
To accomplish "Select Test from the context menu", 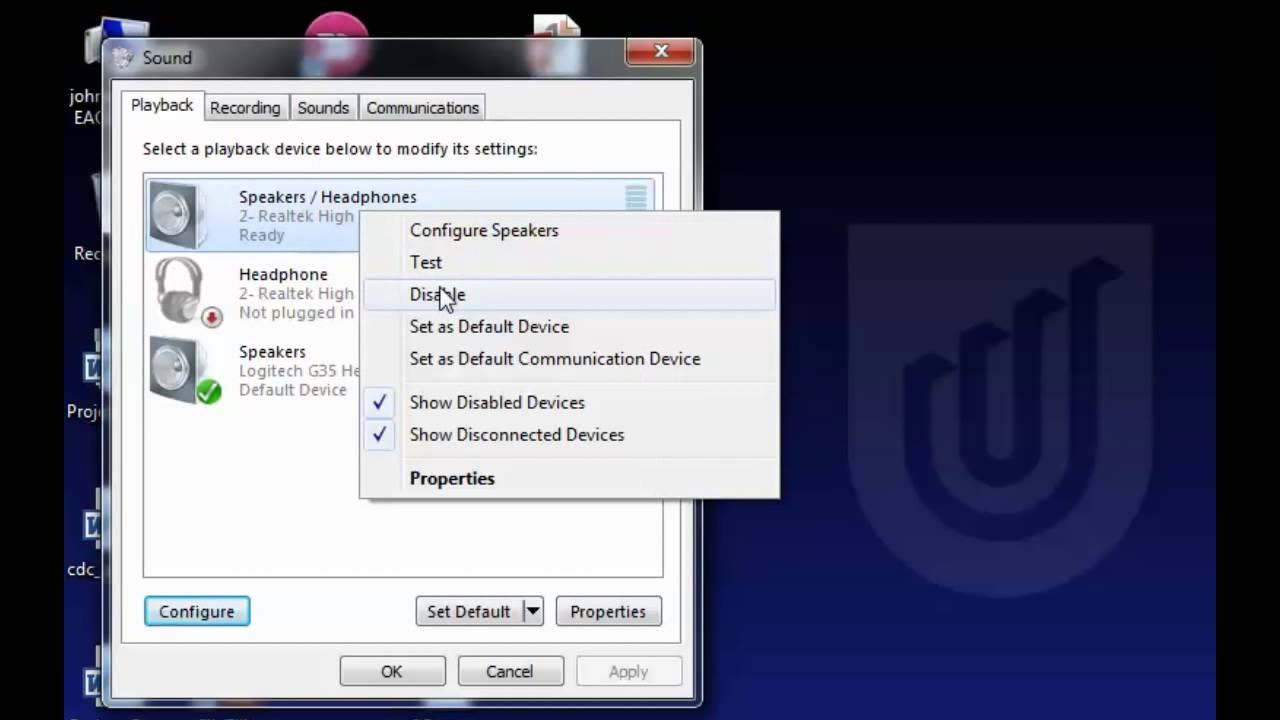I will pos(426,262).
